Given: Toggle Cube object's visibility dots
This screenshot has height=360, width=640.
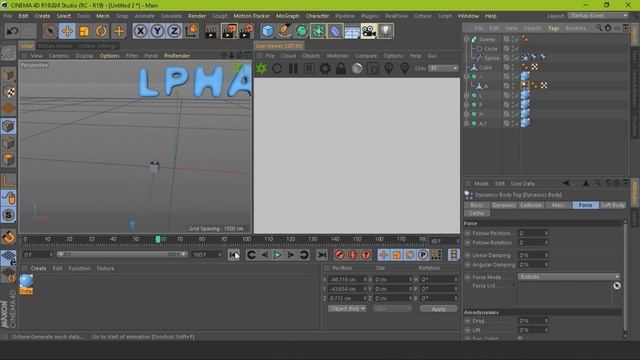Looking at the screenshot, I should [x=513, y=67].
